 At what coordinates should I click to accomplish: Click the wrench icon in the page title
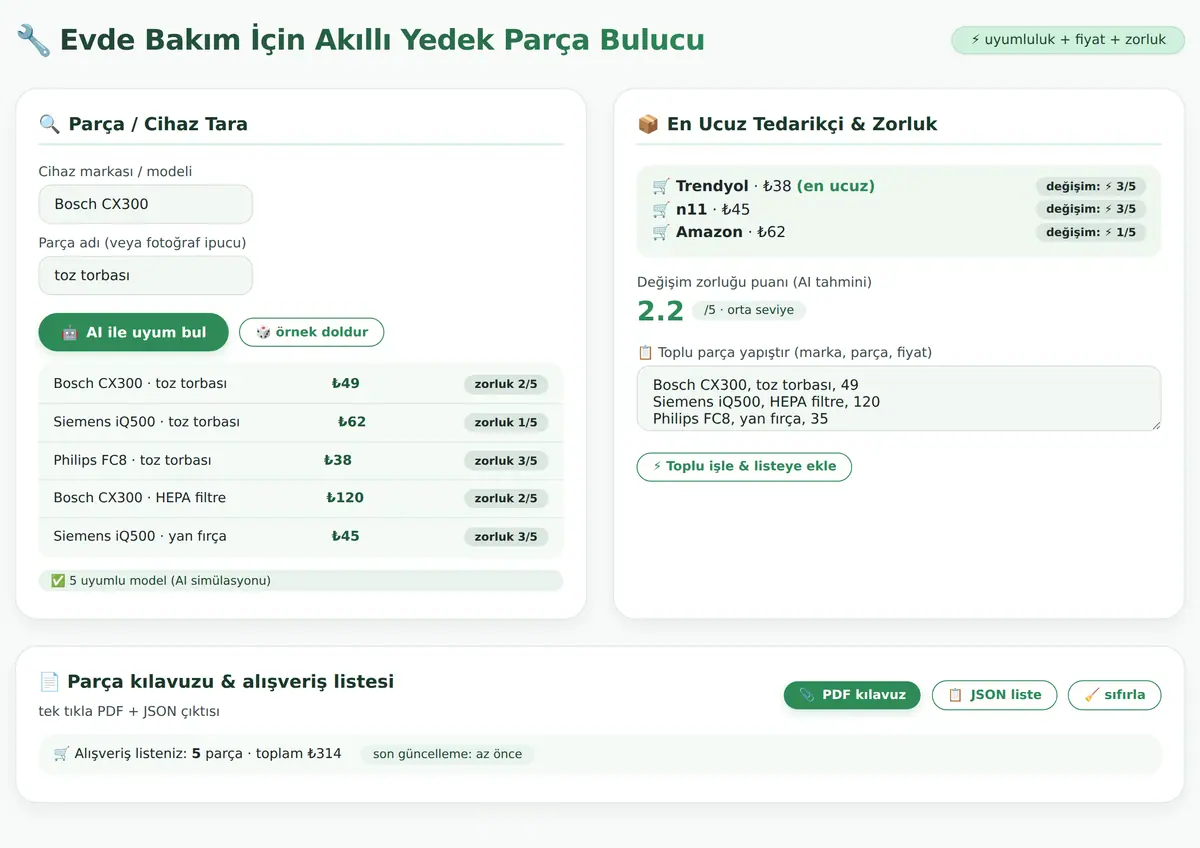click(x=34, y=40)
